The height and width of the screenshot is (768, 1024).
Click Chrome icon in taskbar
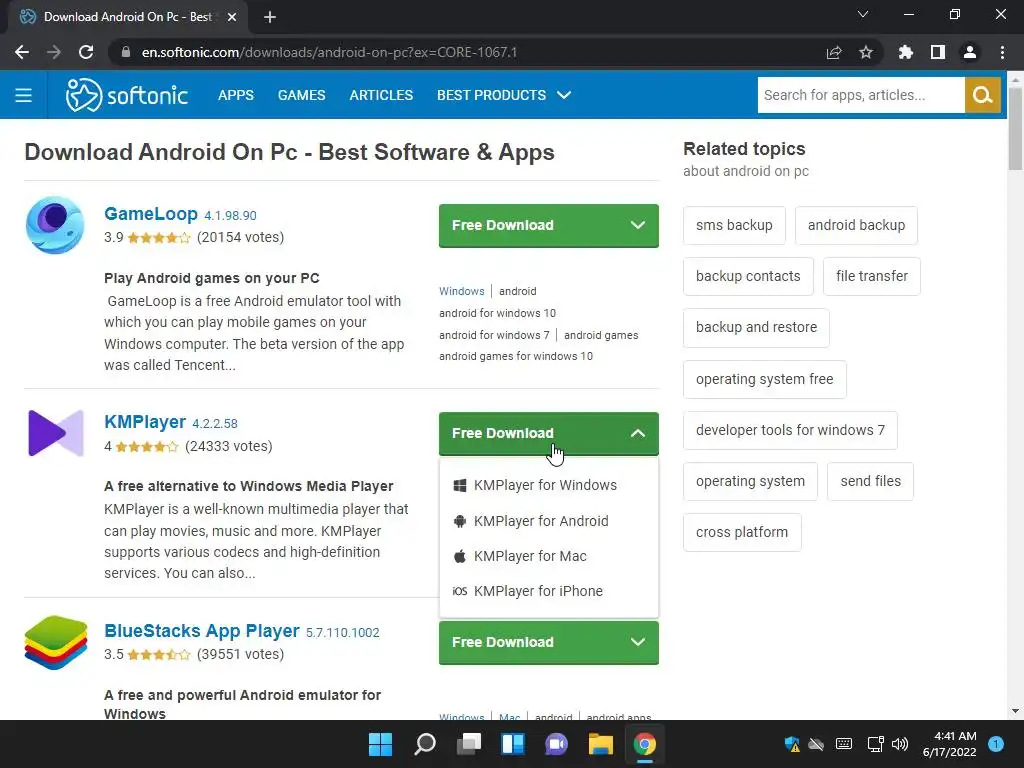[x=645, y=744]
